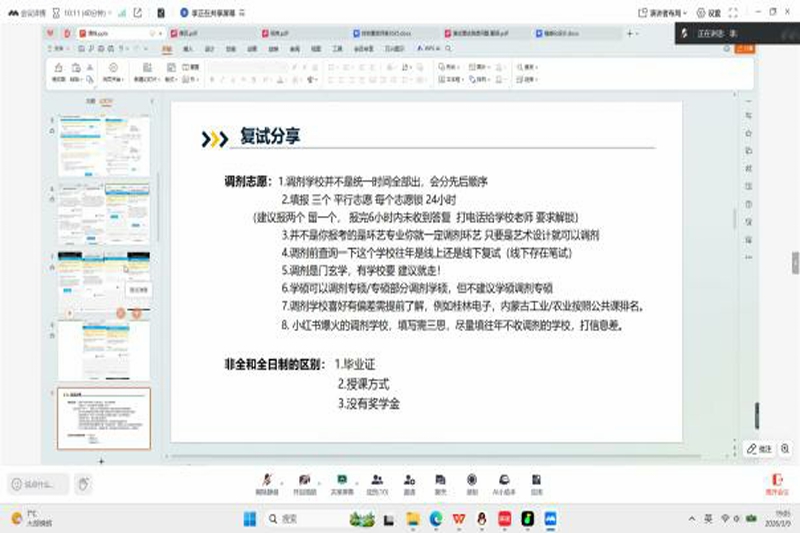Open Windows Start menu
Screen dimensions: 800x533
pyautogui.click(x=248, y=519)
